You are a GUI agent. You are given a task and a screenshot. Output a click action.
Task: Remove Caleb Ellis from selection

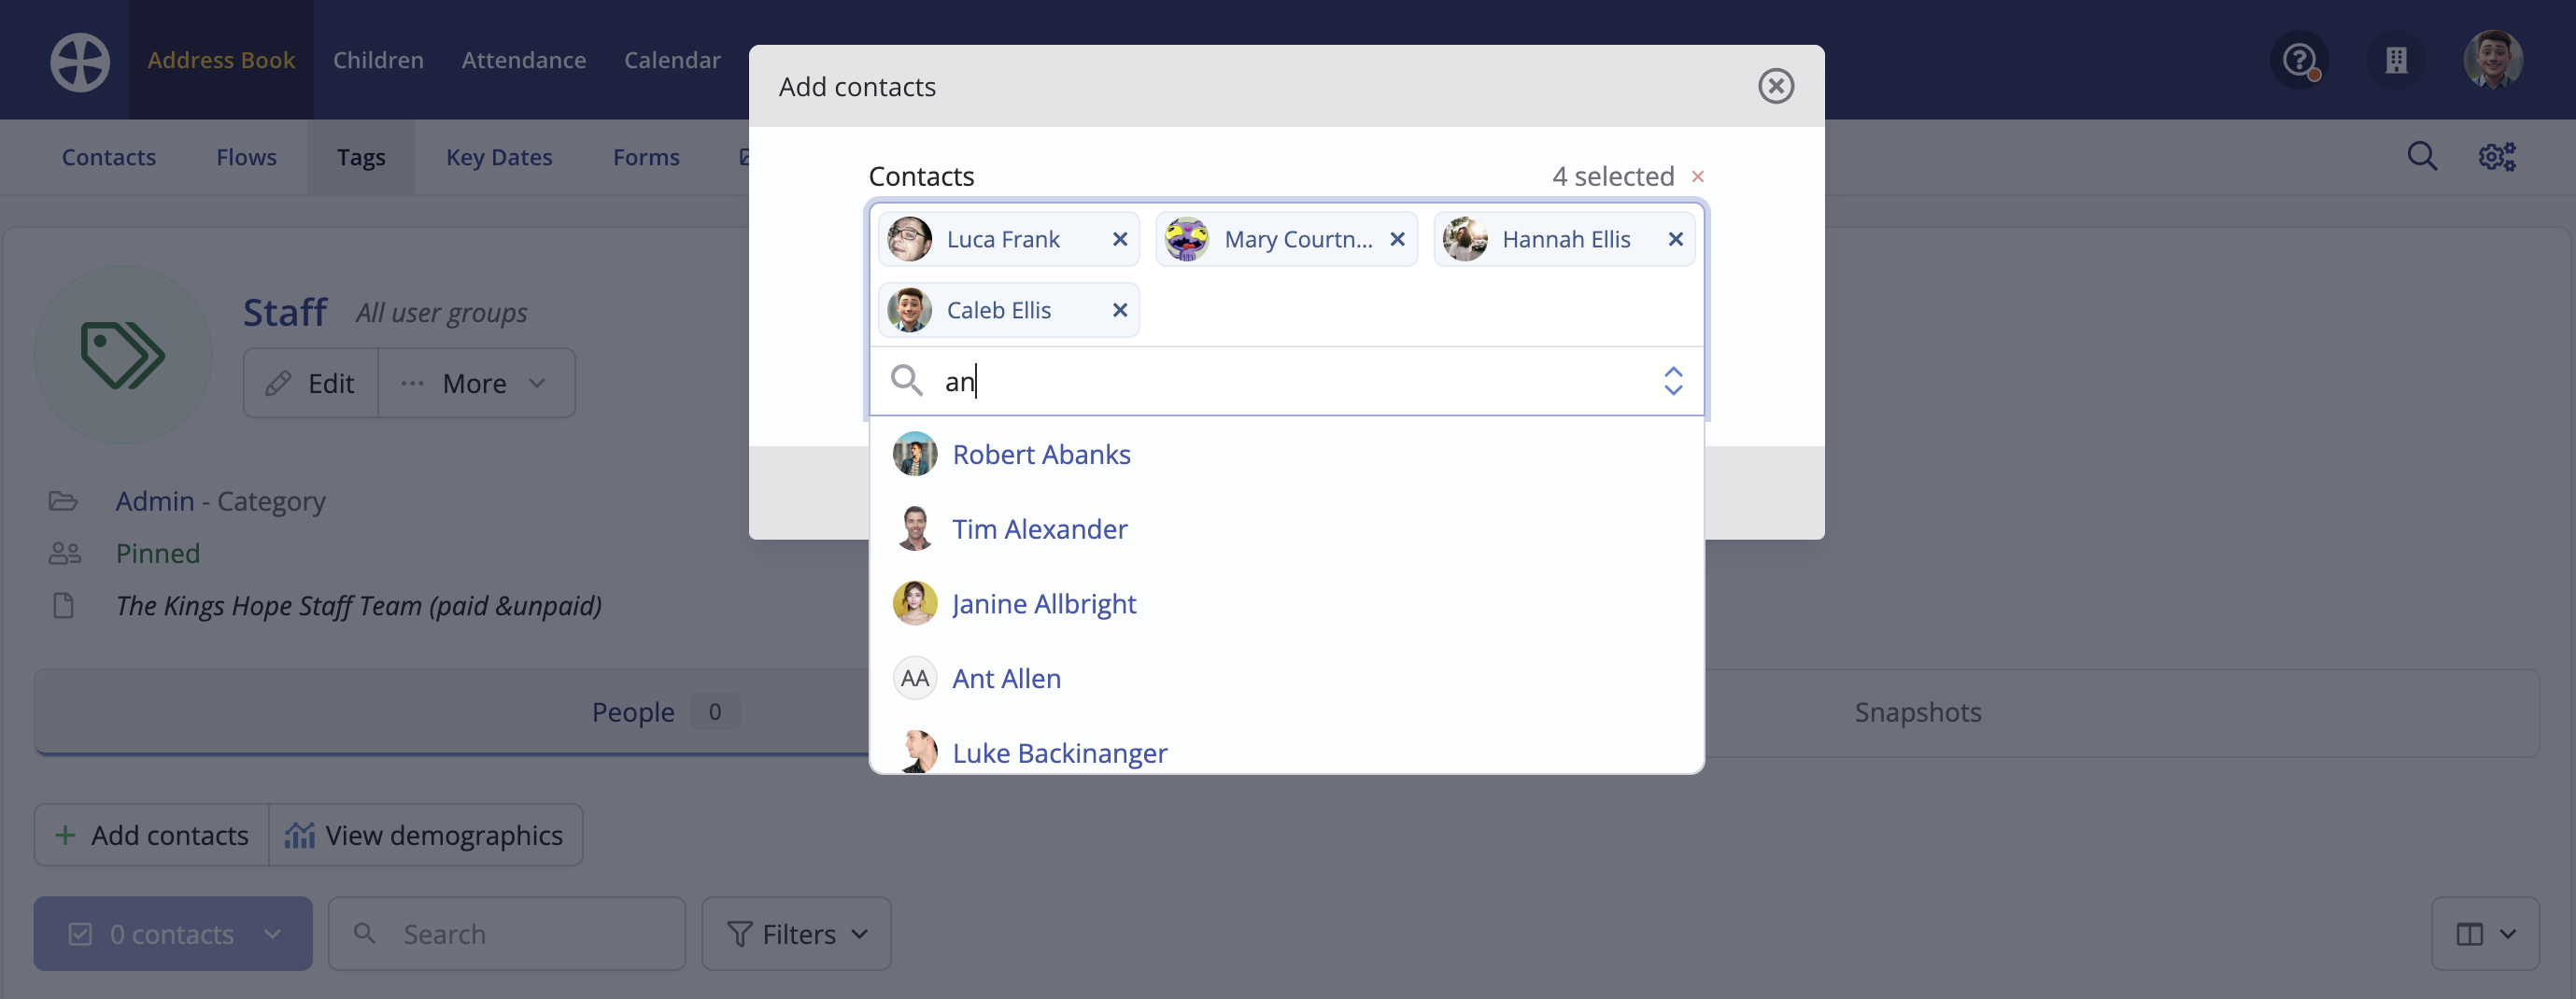[x=1120, y=310]
